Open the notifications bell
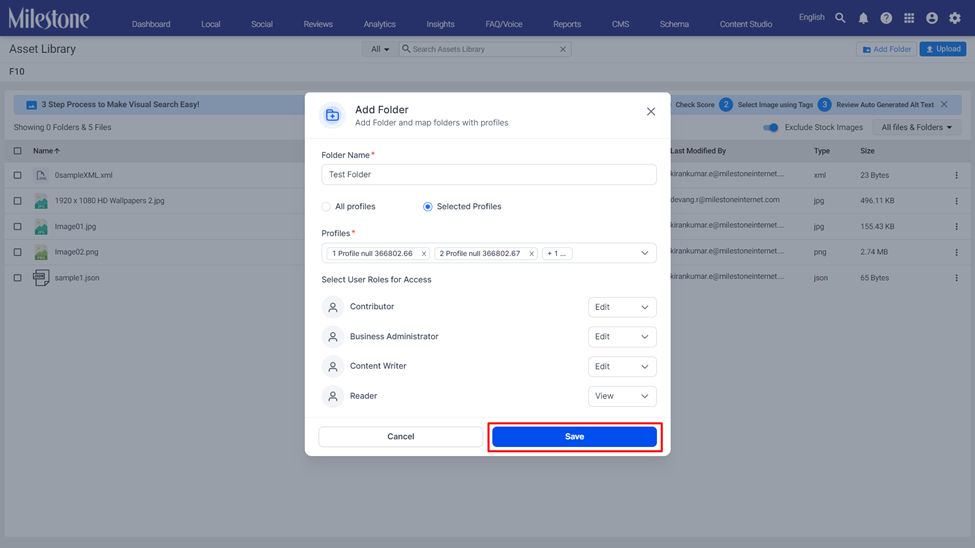Image resolution: width=975 pixels, height=548 pixels. point(863,18)
